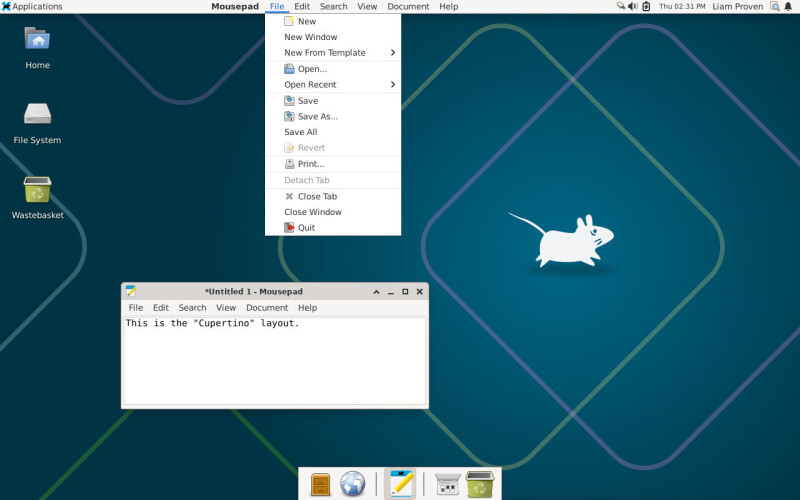800x500 pixels.
Task: Open Help menu inside the Mousepad window
Action: pos(307,308)
